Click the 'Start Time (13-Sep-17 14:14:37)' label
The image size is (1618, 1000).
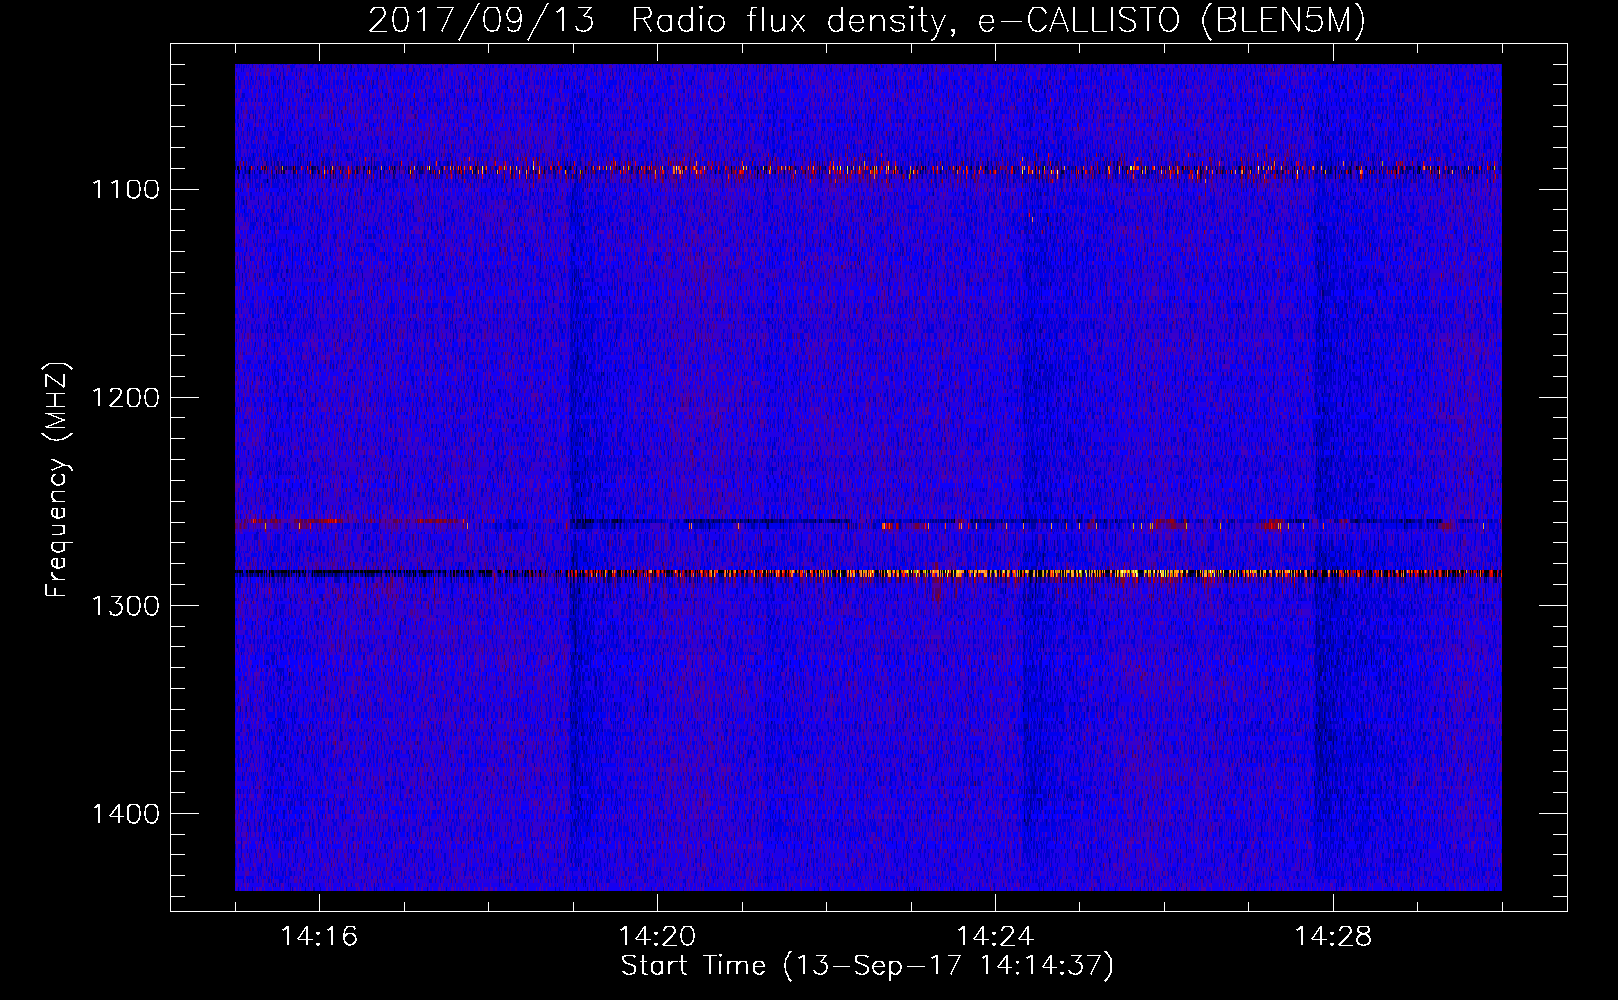(x=867, y=966)
